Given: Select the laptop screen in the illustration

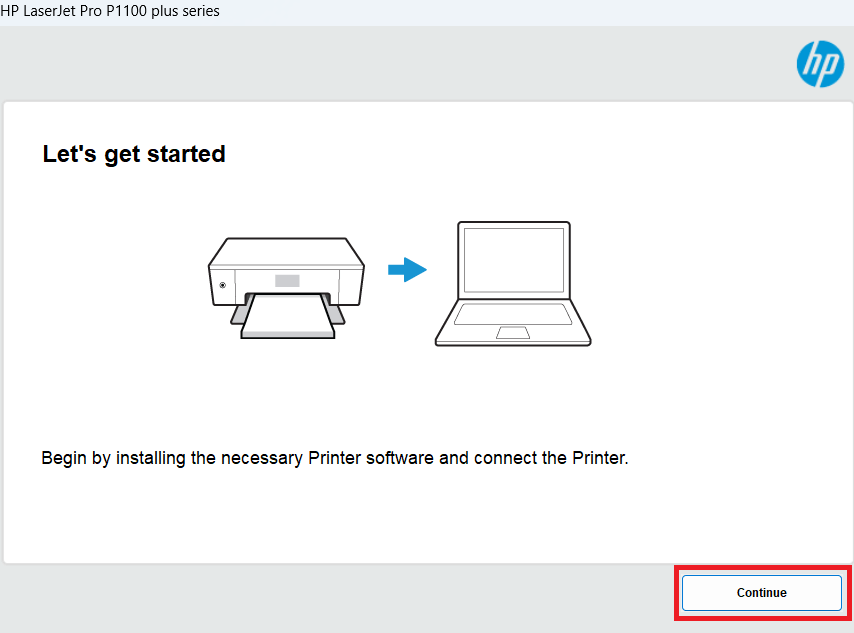Looking at the screenshot, I should coord(512,258).
